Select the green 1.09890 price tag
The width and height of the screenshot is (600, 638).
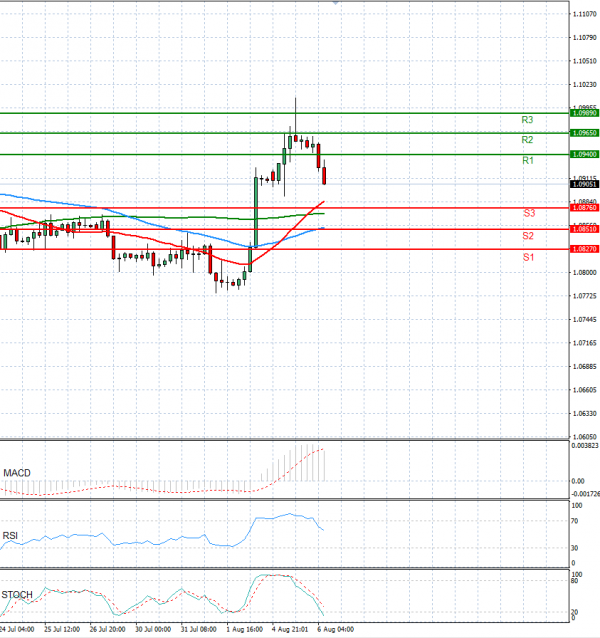point(585,113)
